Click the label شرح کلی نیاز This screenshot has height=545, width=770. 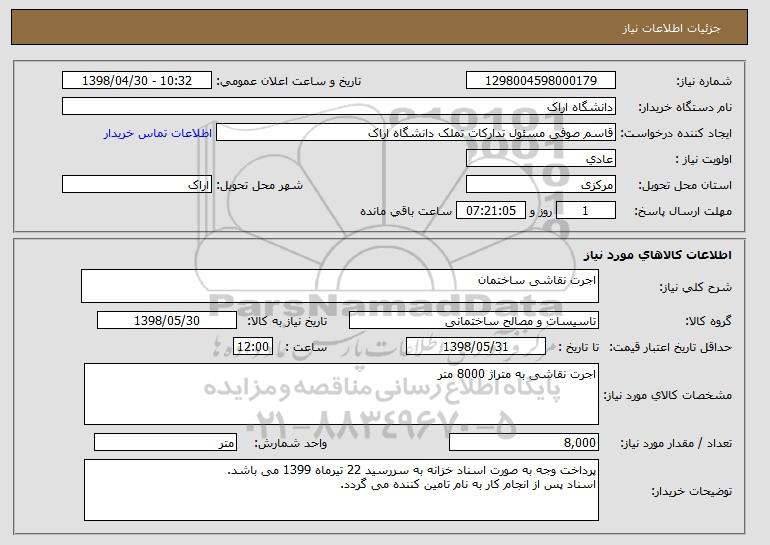[696, 287]
